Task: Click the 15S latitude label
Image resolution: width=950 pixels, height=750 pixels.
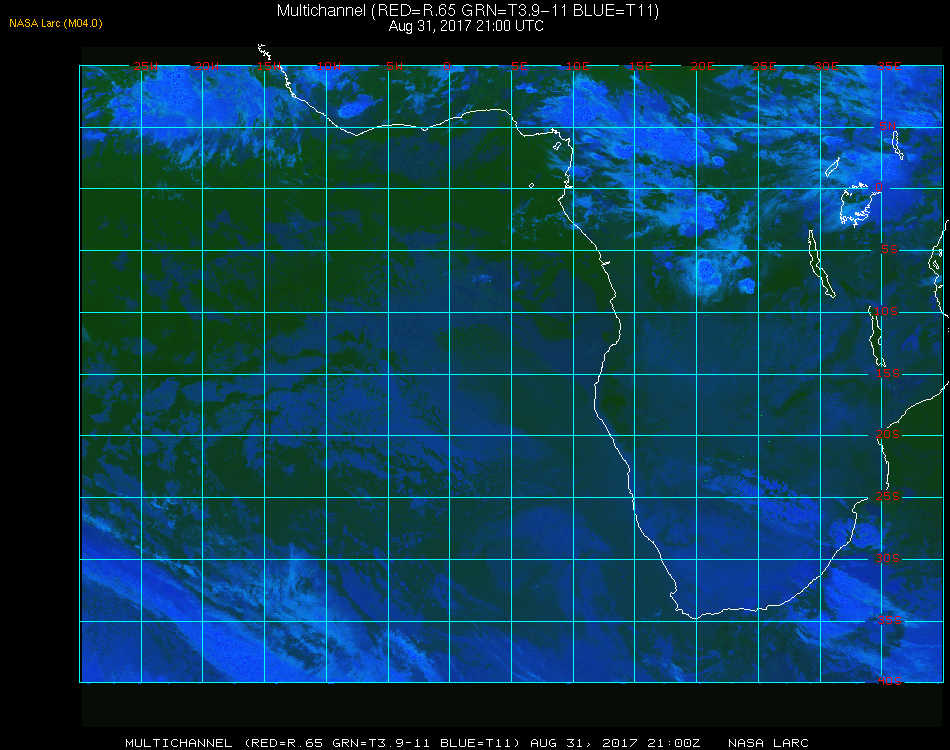Action: pos(888,373)
